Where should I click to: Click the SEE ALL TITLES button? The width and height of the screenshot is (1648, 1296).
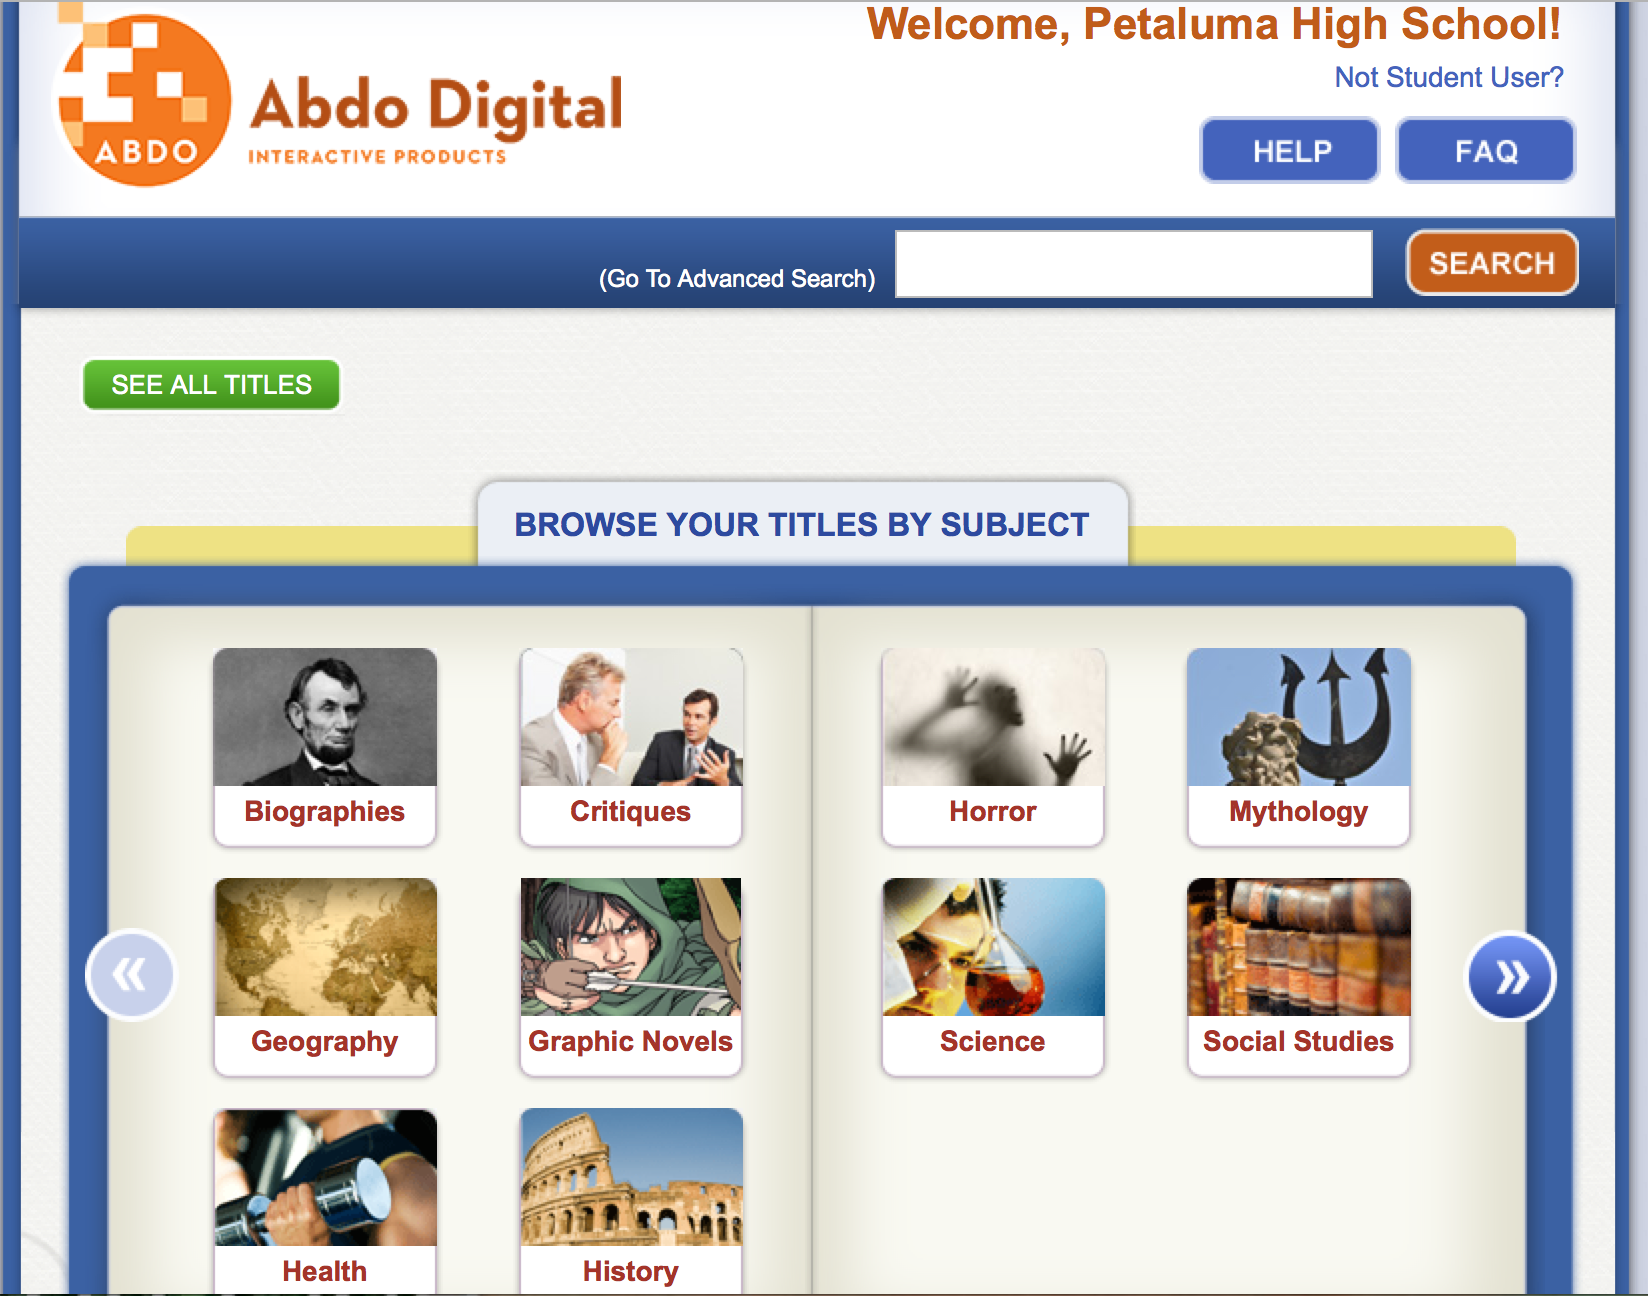(211, 385)
